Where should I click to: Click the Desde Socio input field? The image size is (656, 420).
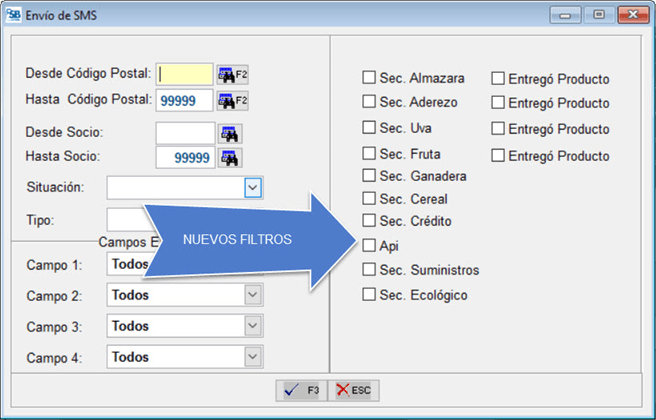click(x=185, y=133)
